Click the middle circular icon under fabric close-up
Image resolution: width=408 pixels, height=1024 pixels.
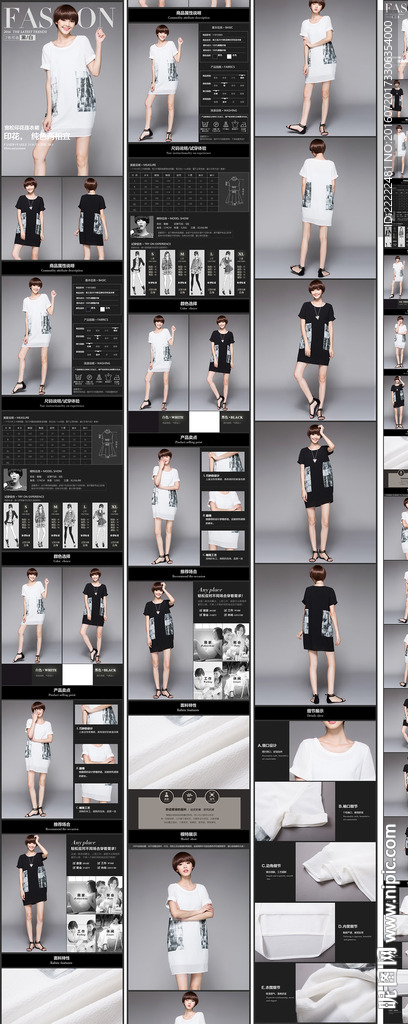(189, 796)
